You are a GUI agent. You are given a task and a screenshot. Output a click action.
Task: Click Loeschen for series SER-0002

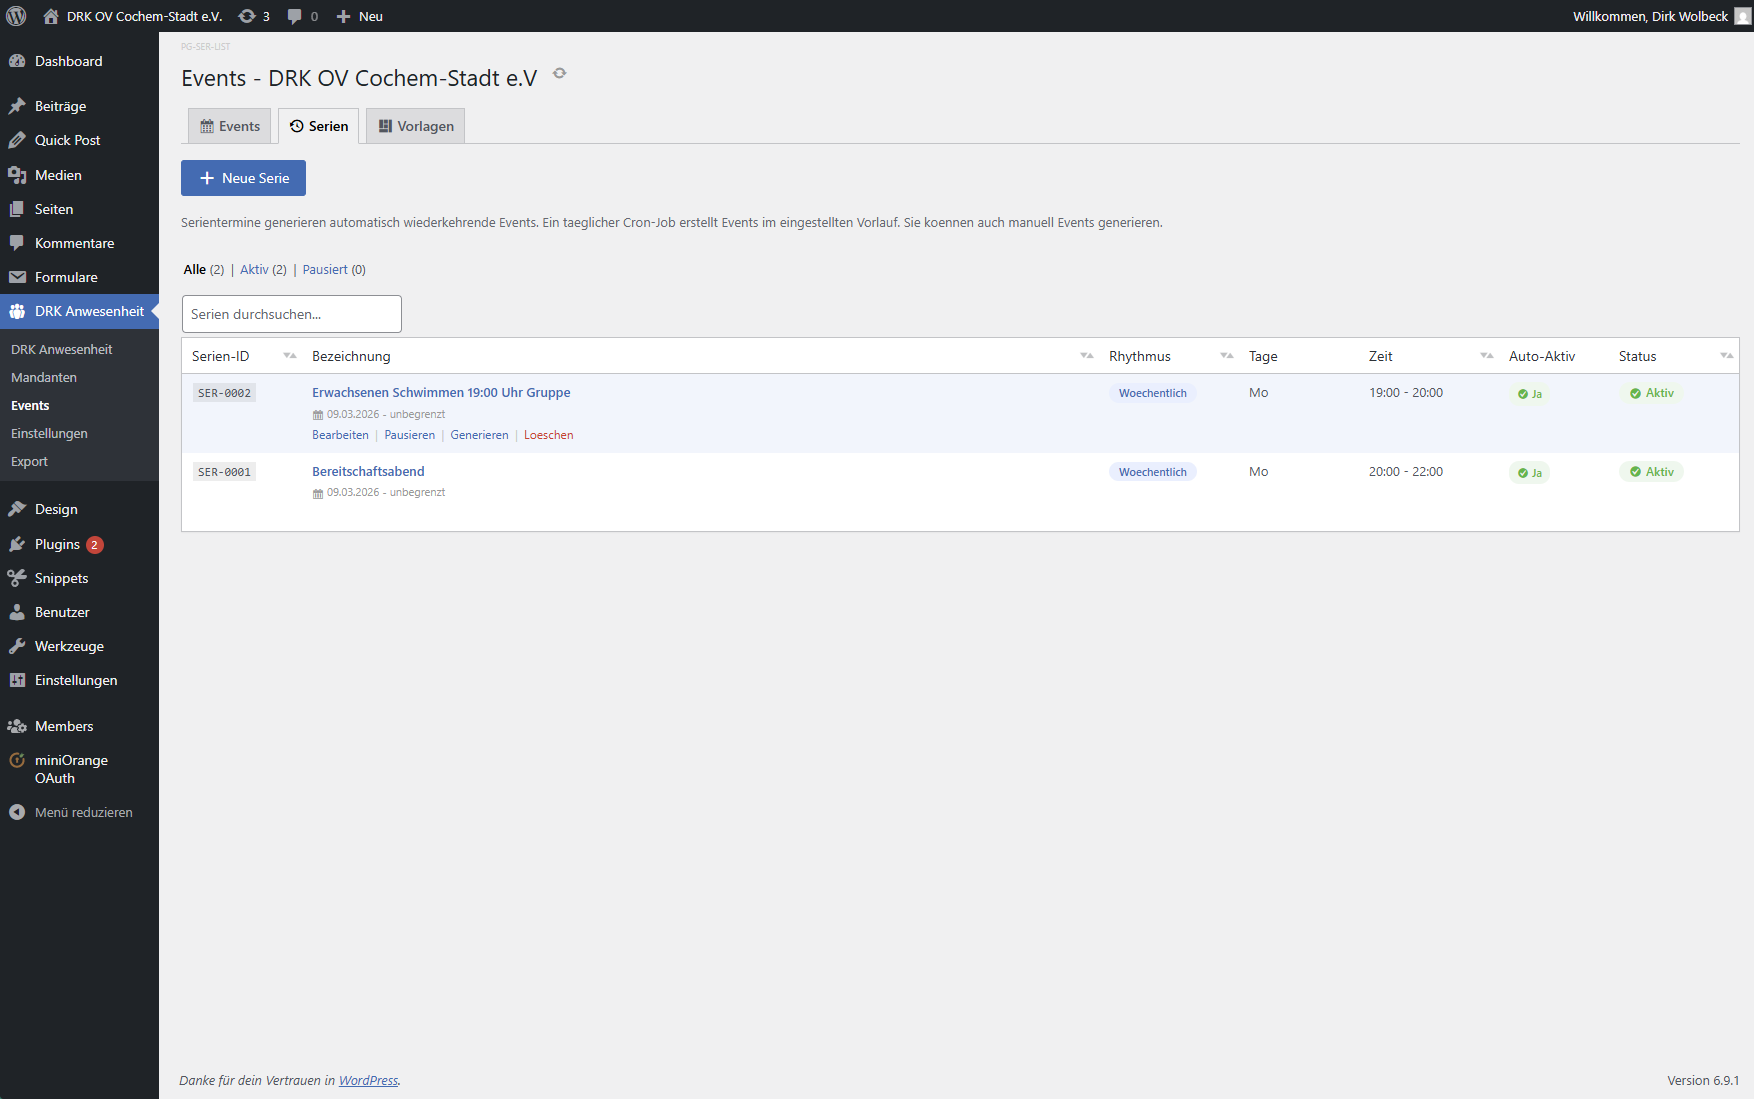[549, 435]
